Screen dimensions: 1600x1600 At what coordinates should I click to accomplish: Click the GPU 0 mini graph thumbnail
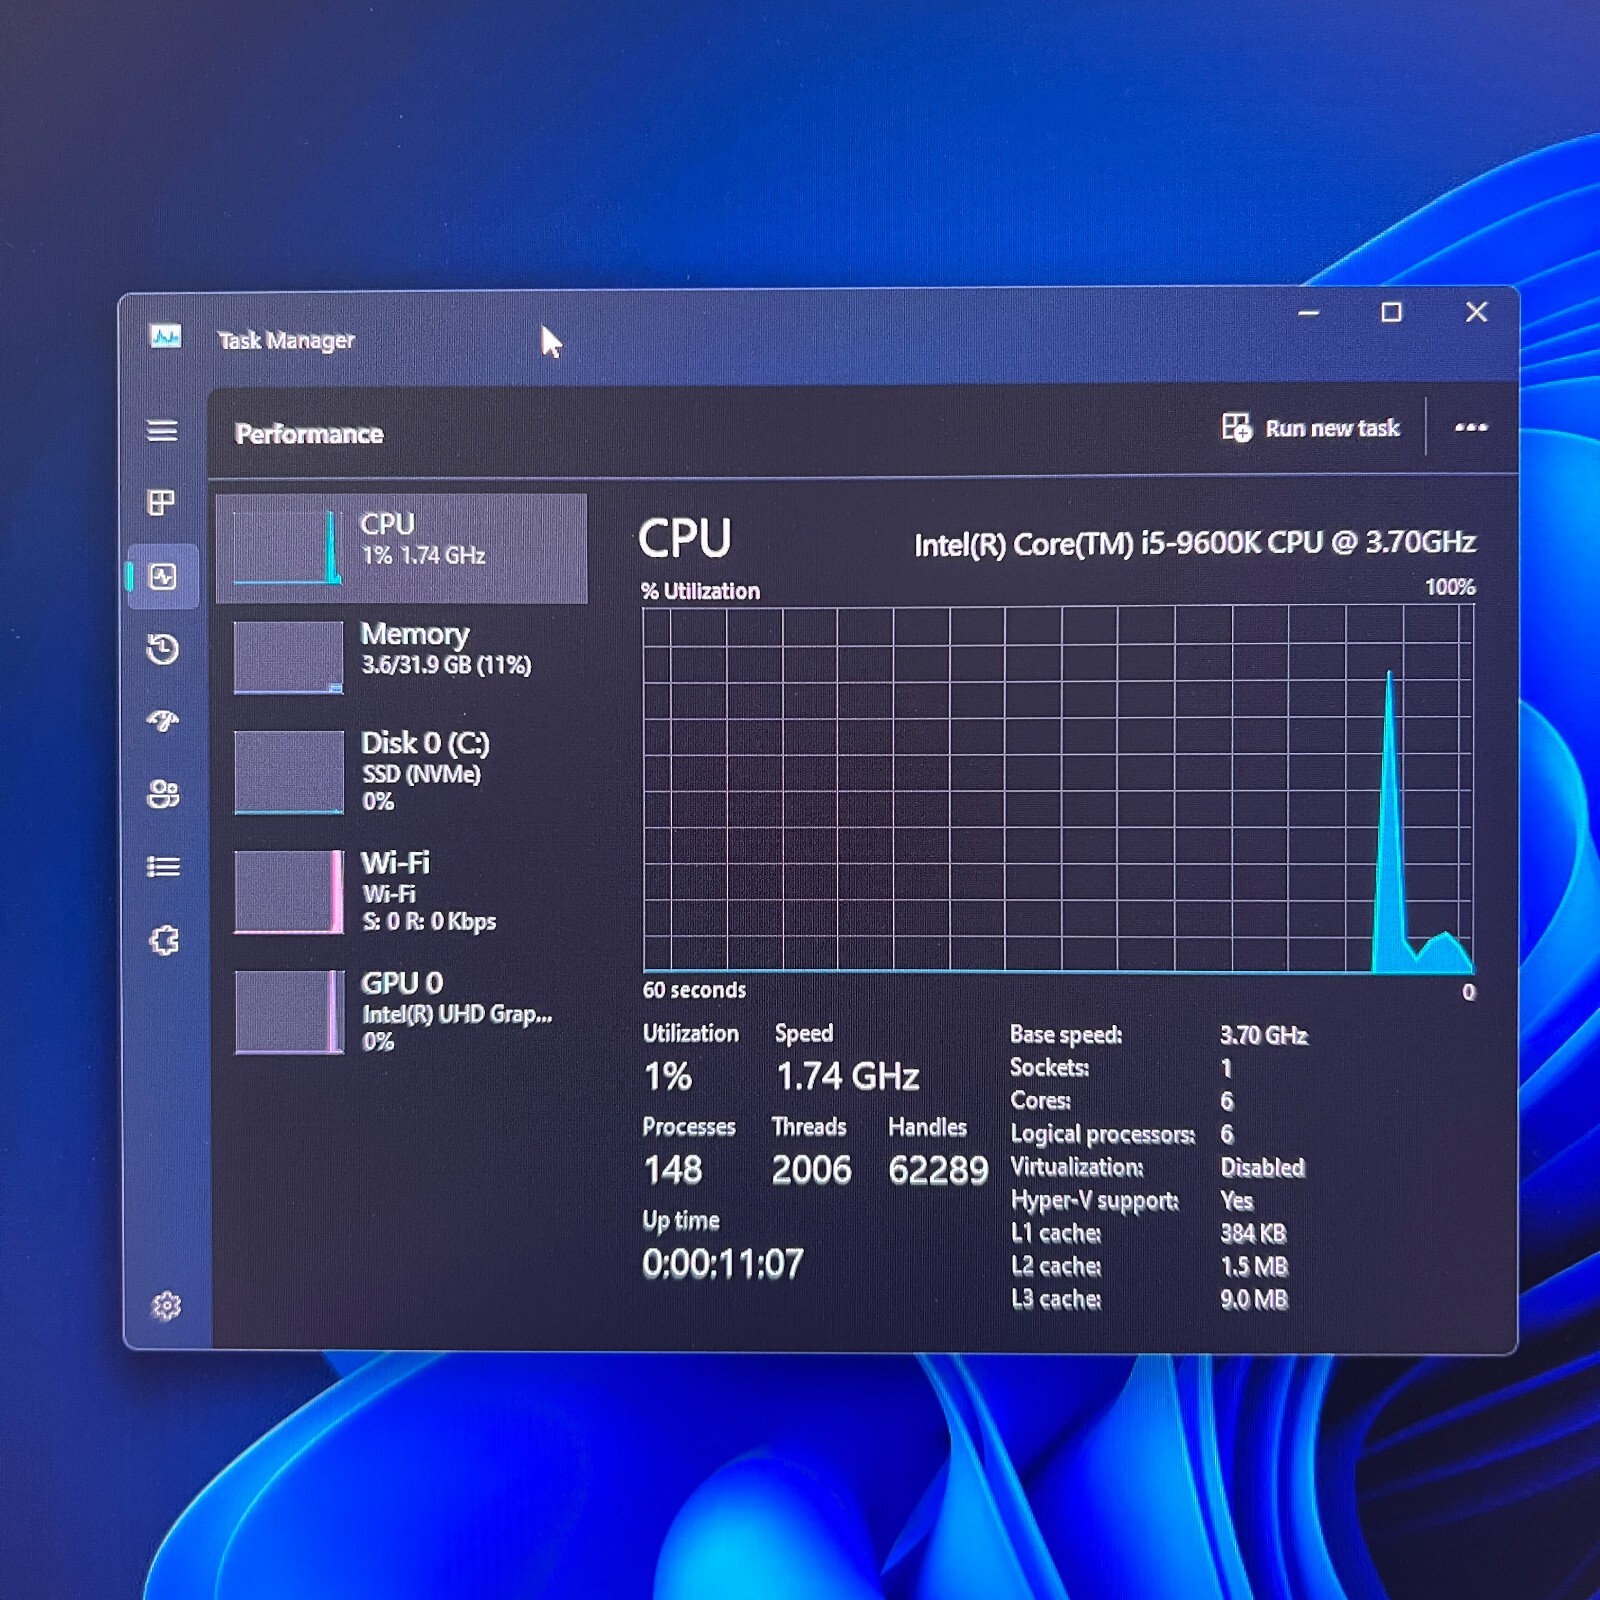coord(289,1012)
